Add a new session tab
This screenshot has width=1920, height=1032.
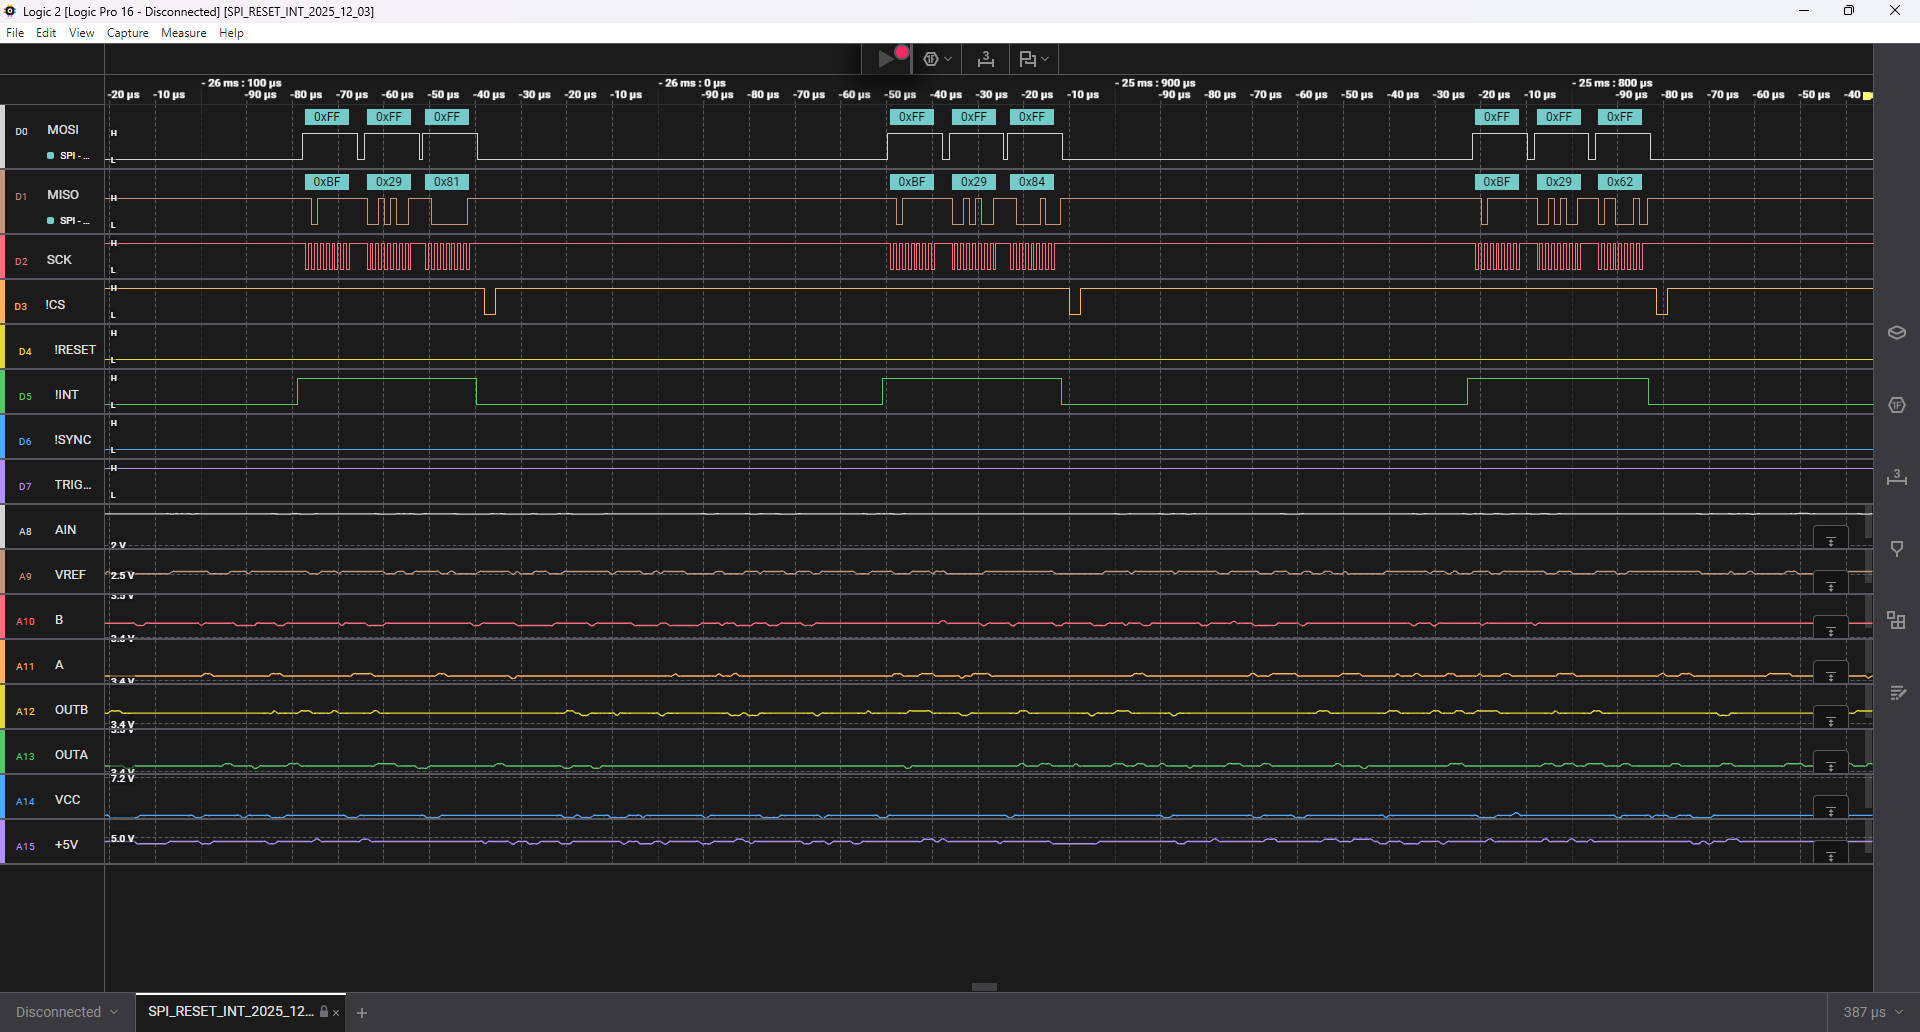(362, 1013)
